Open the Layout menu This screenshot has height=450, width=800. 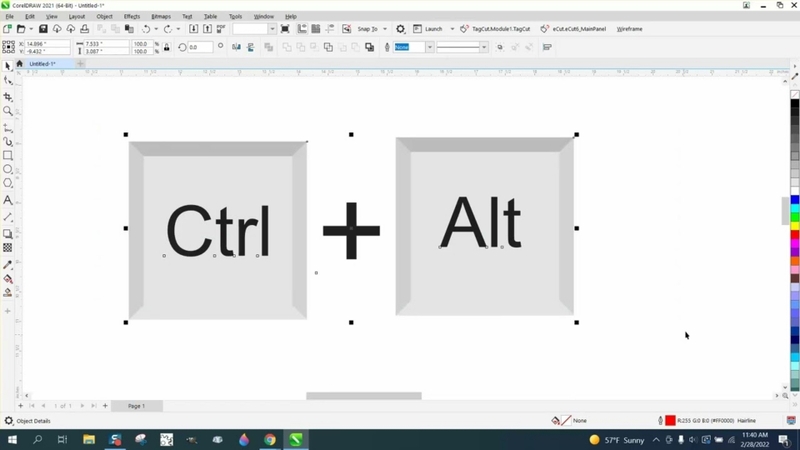(77, 16)
